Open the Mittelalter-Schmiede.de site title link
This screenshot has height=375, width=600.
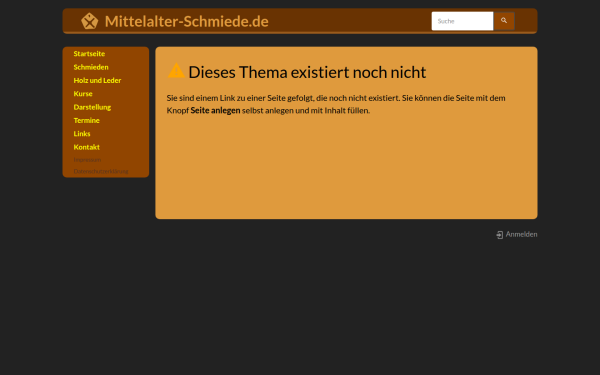[186, 21]
